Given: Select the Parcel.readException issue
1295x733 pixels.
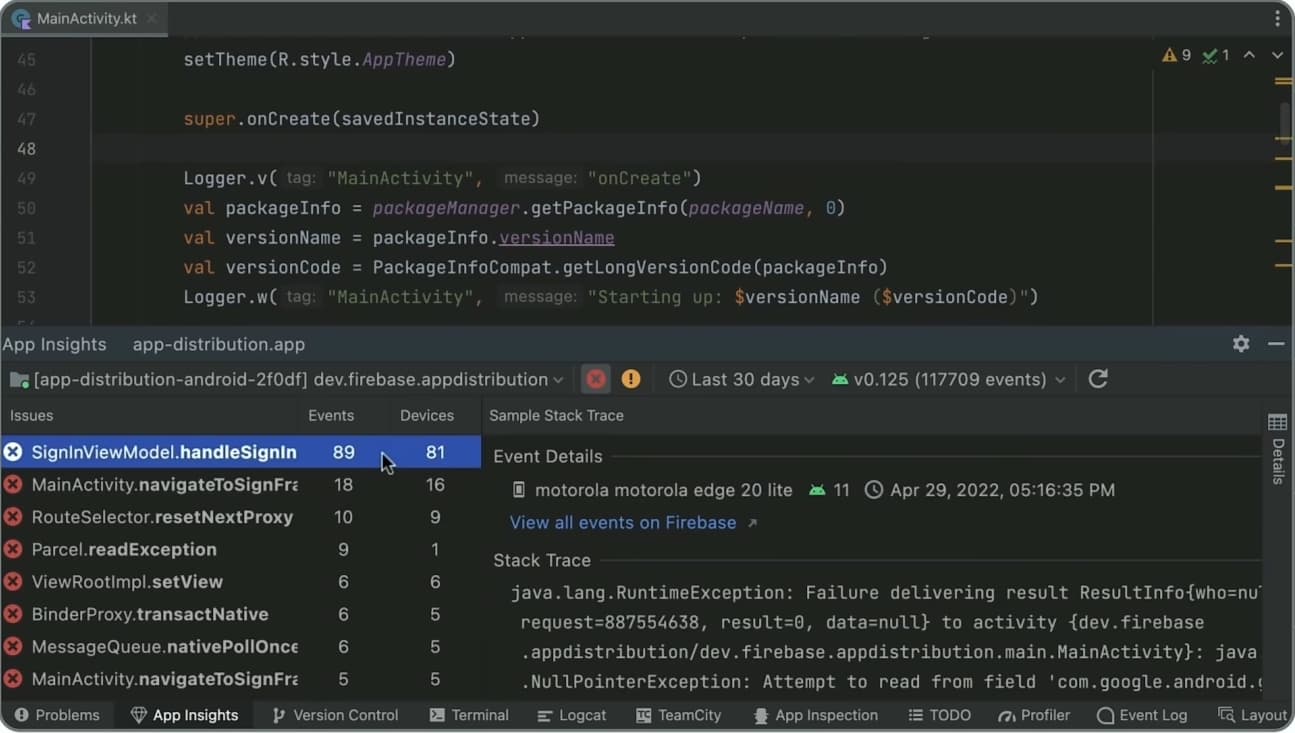Looking at the screenshot, I should [240, 549].
